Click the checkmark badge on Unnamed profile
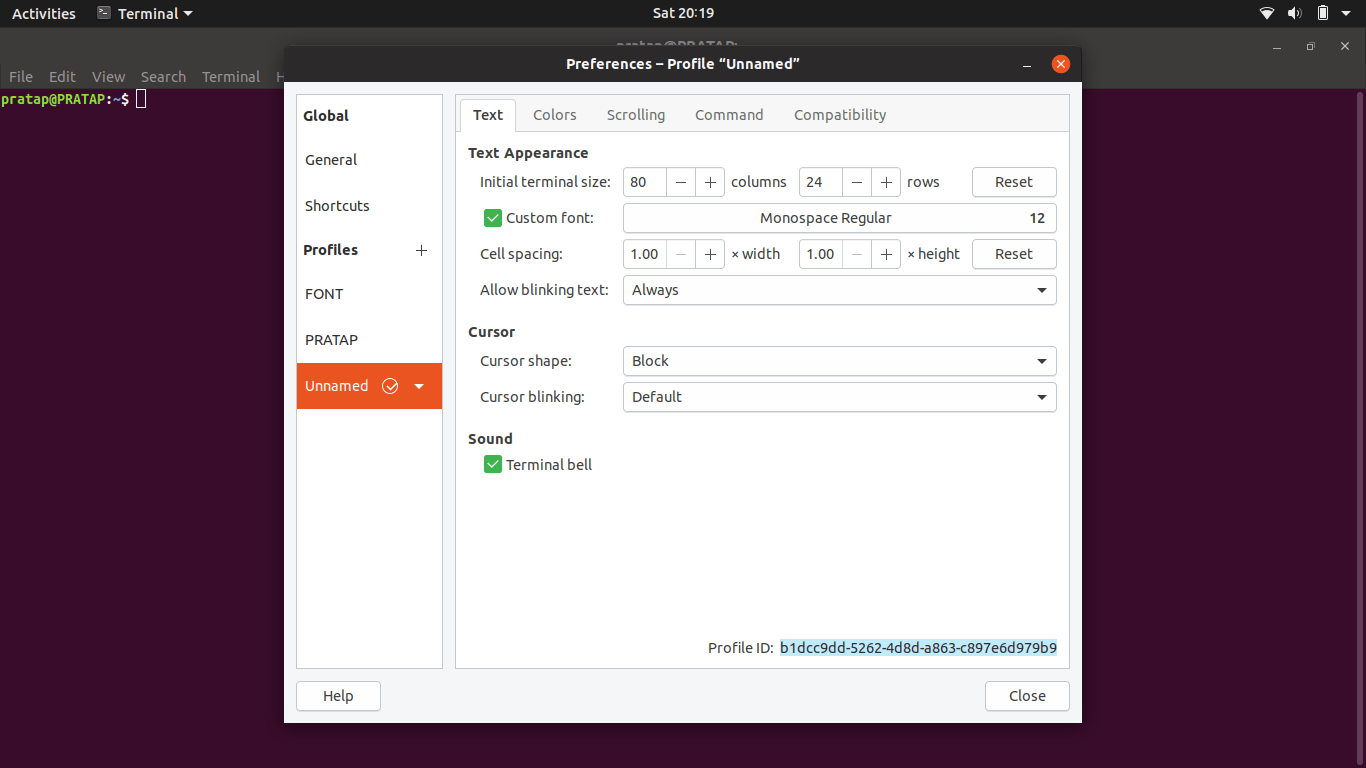 (390, 386)
